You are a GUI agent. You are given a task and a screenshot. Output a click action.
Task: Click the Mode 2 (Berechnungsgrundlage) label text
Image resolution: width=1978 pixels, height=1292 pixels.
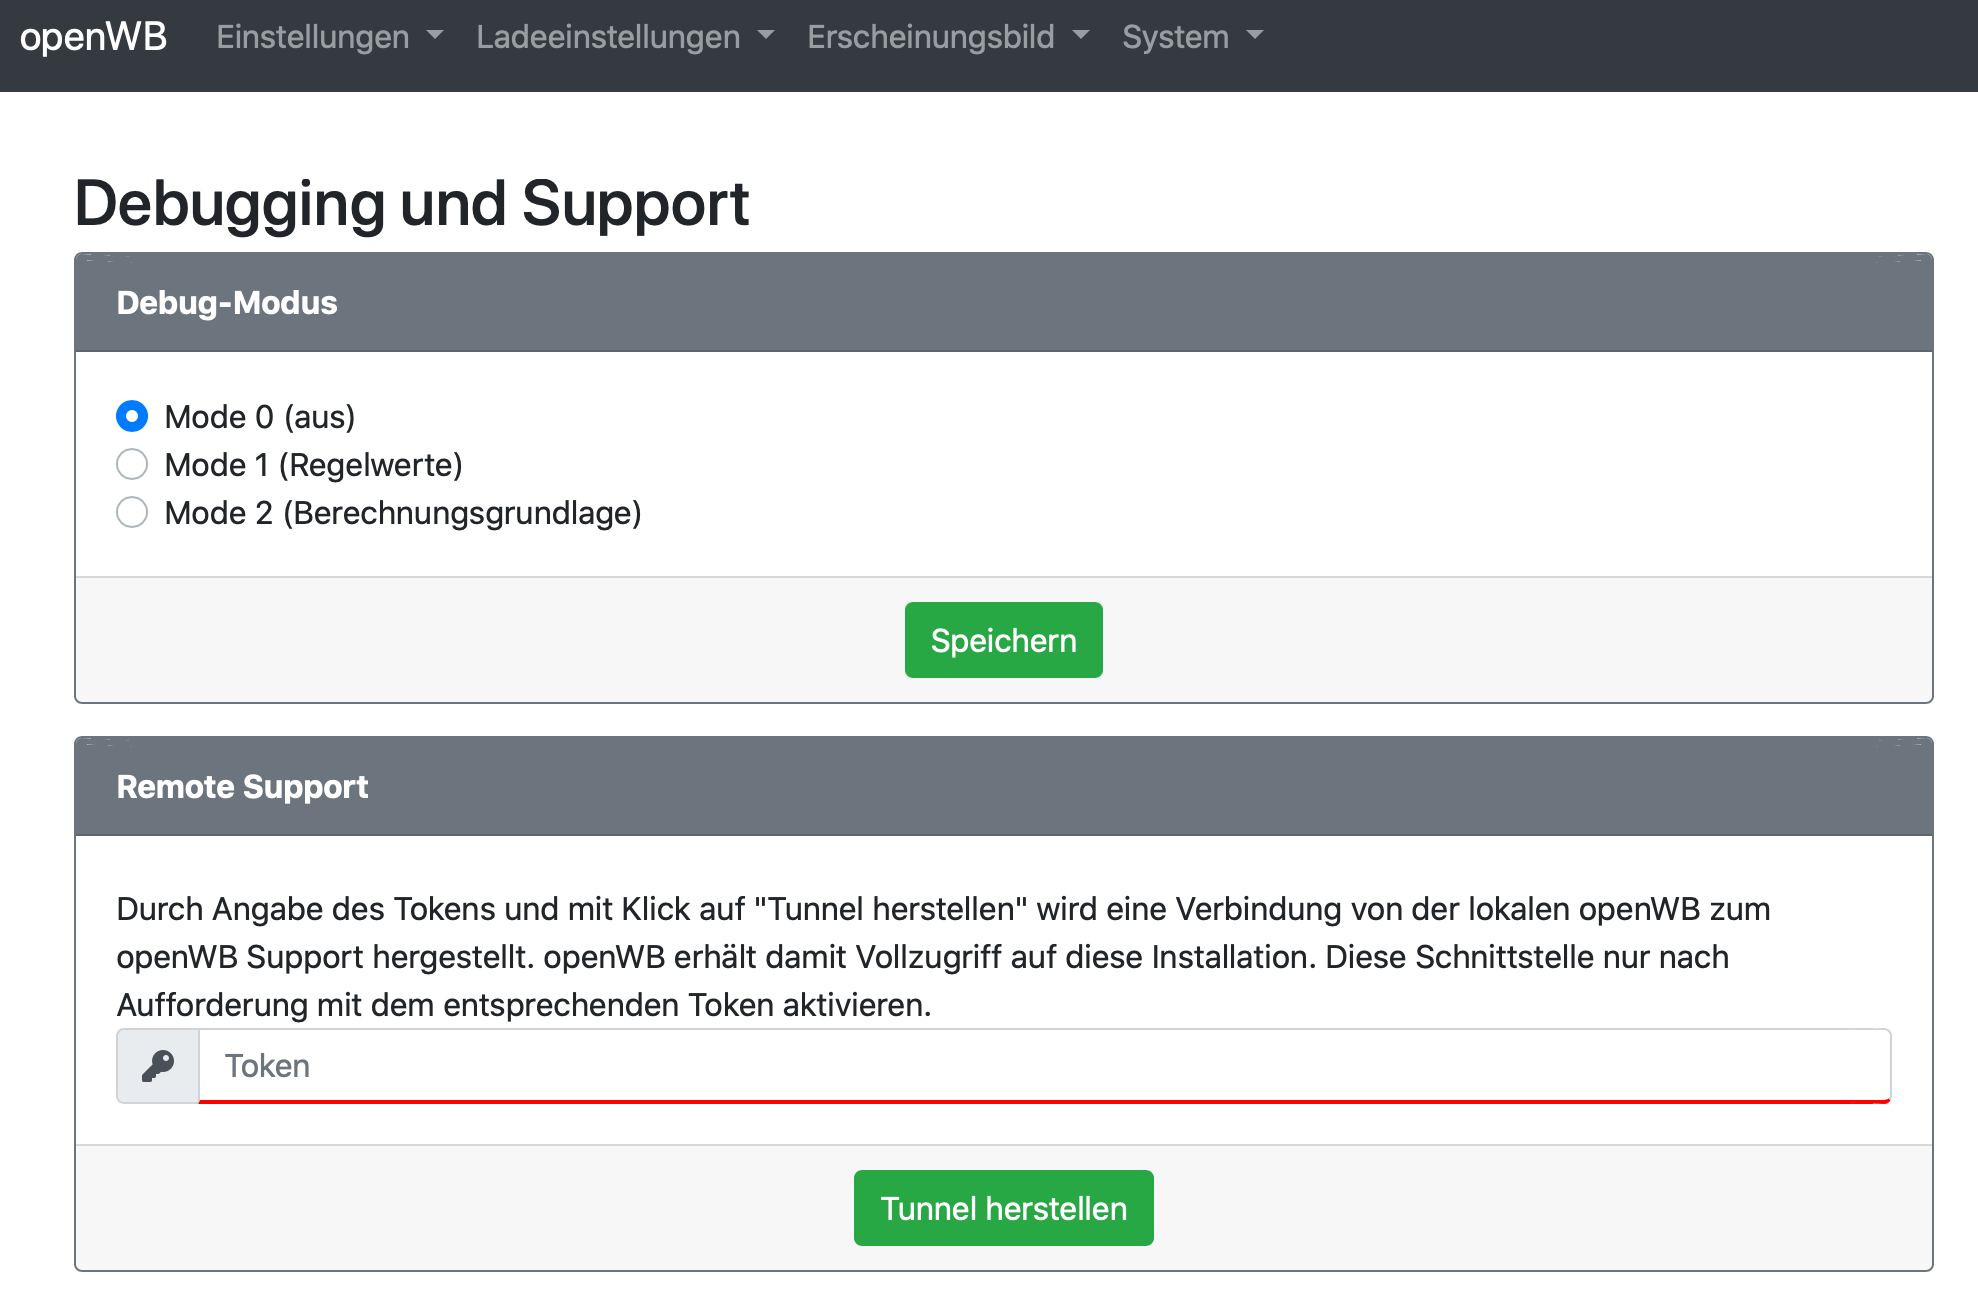pos(402,513)
